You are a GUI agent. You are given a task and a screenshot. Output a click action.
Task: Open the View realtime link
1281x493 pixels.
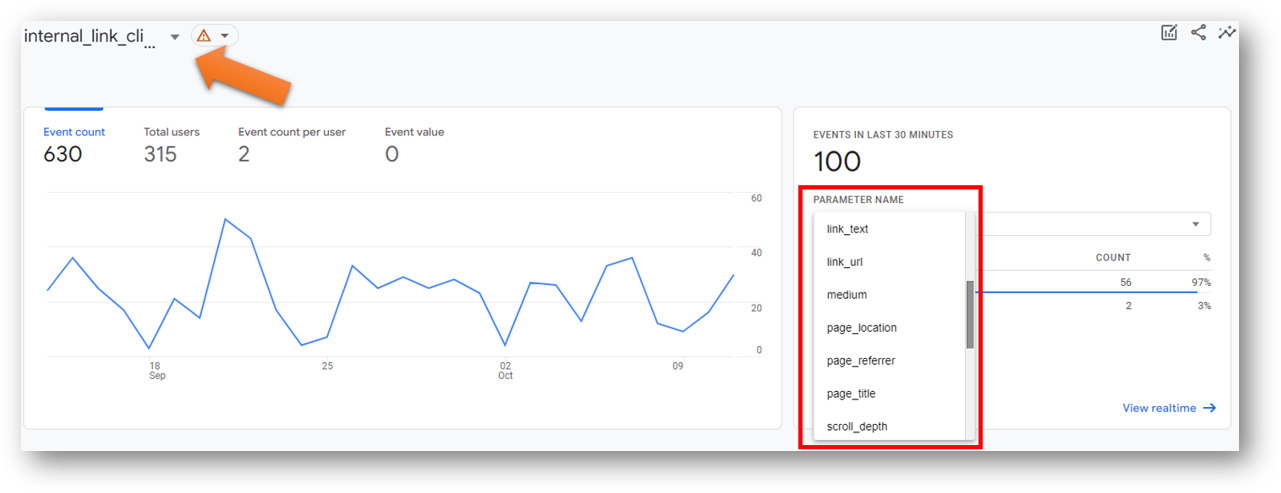click(1169, 408)
